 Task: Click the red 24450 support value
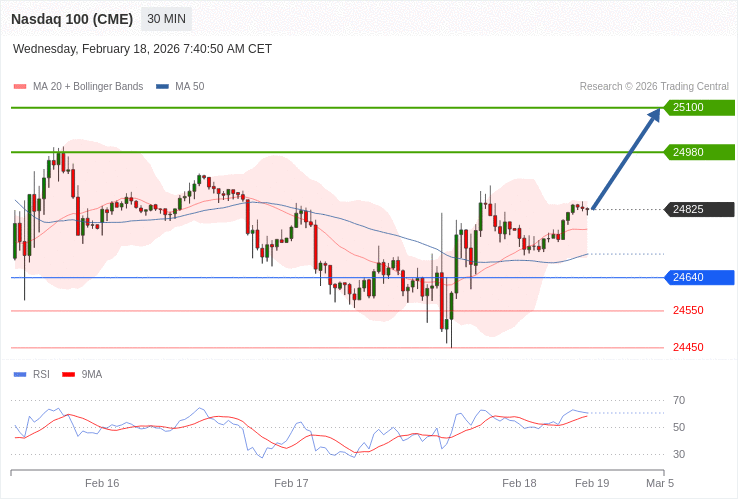click(x=688, y=347)
